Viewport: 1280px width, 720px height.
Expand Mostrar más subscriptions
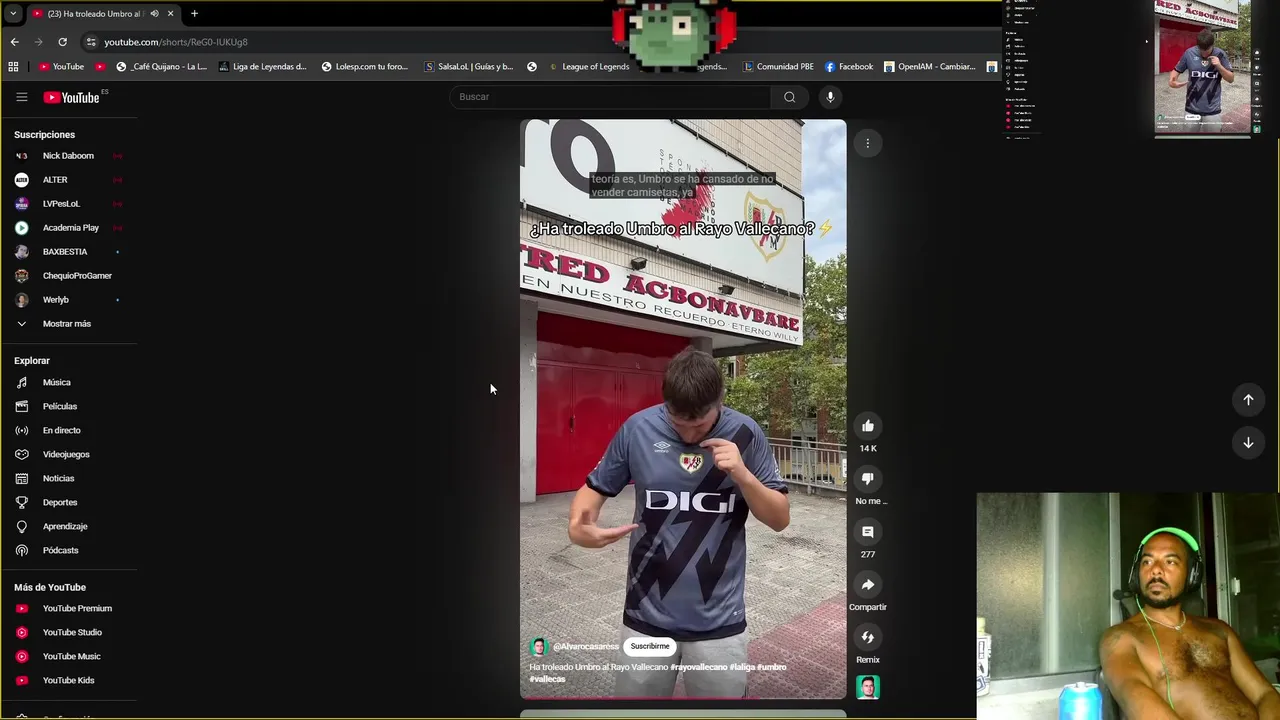(x=68, y=324)
